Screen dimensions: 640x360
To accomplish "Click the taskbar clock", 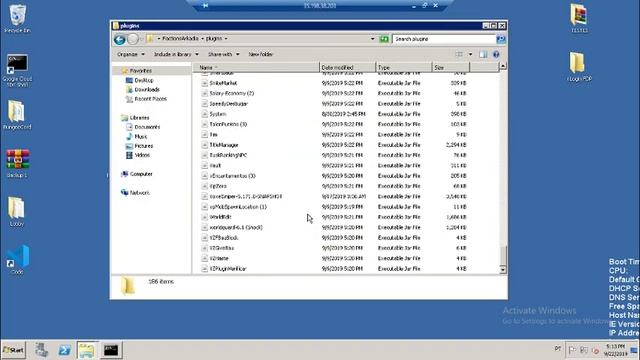I will tap(615, 350).
